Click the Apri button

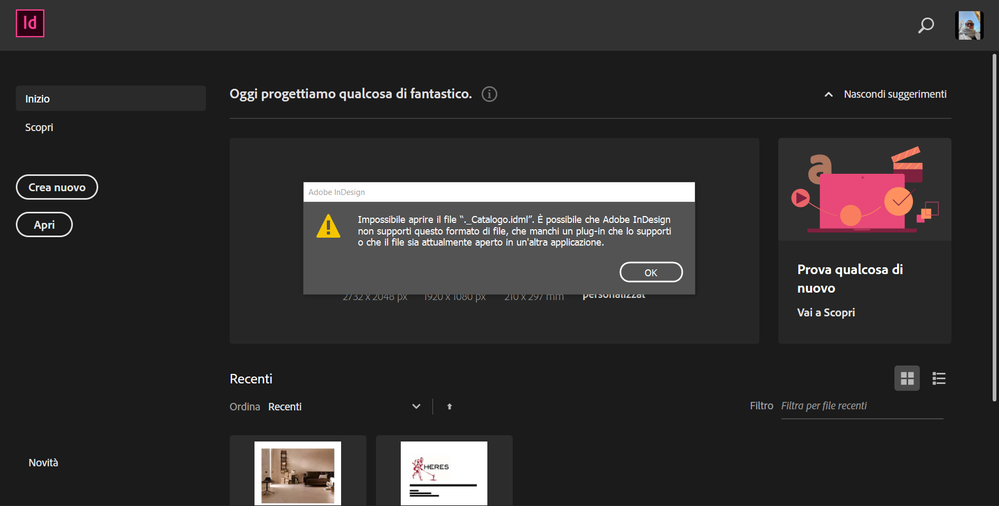(x=44, y=225)
